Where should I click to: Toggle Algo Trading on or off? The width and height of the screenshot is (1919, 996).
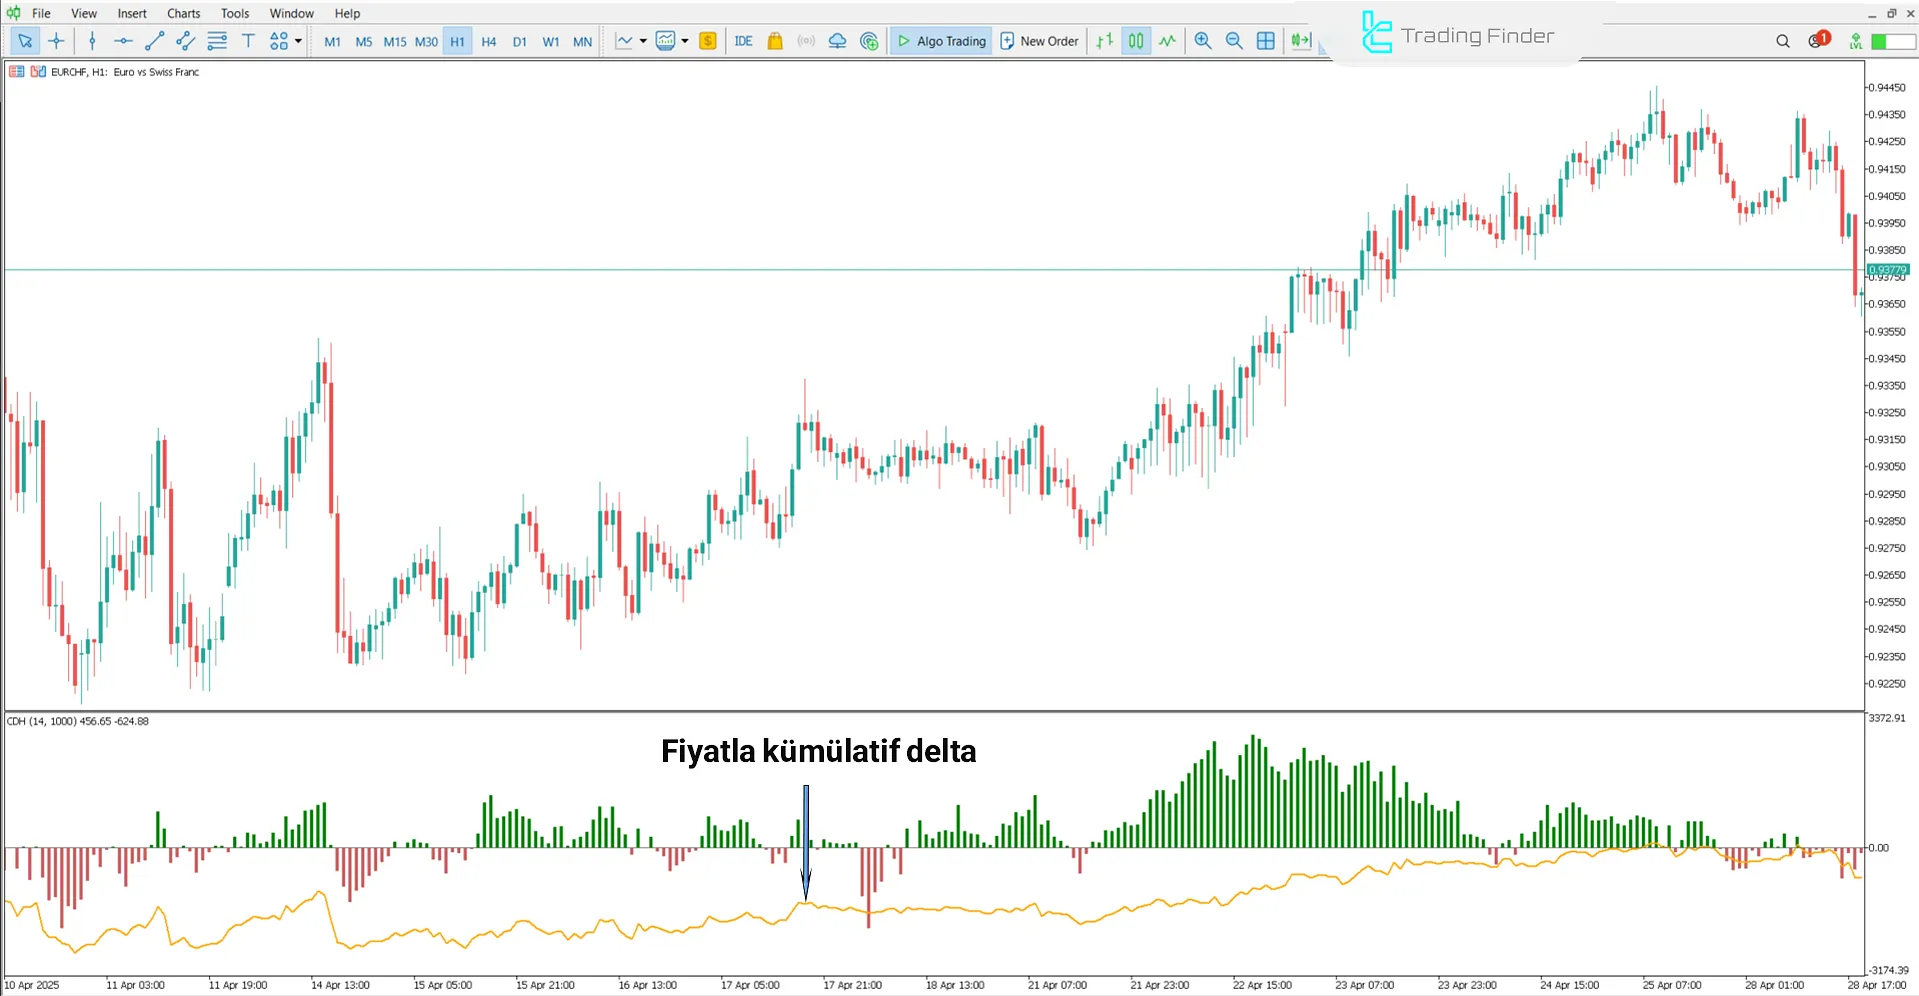(940, 41)
